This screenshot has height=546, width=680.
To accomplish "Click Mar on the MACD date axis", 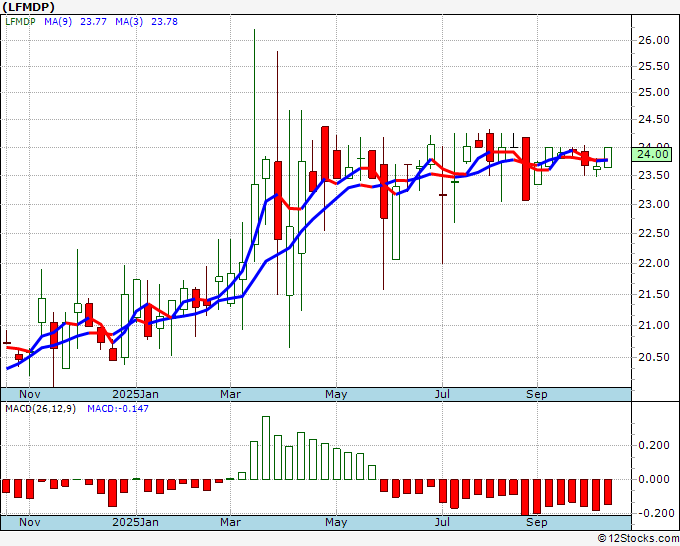I will pos(230,522).
